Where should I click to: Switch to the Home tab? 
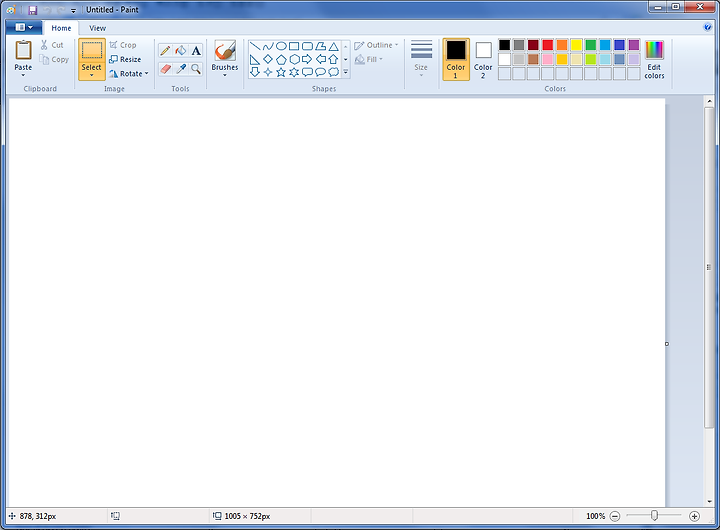[61, 28]
